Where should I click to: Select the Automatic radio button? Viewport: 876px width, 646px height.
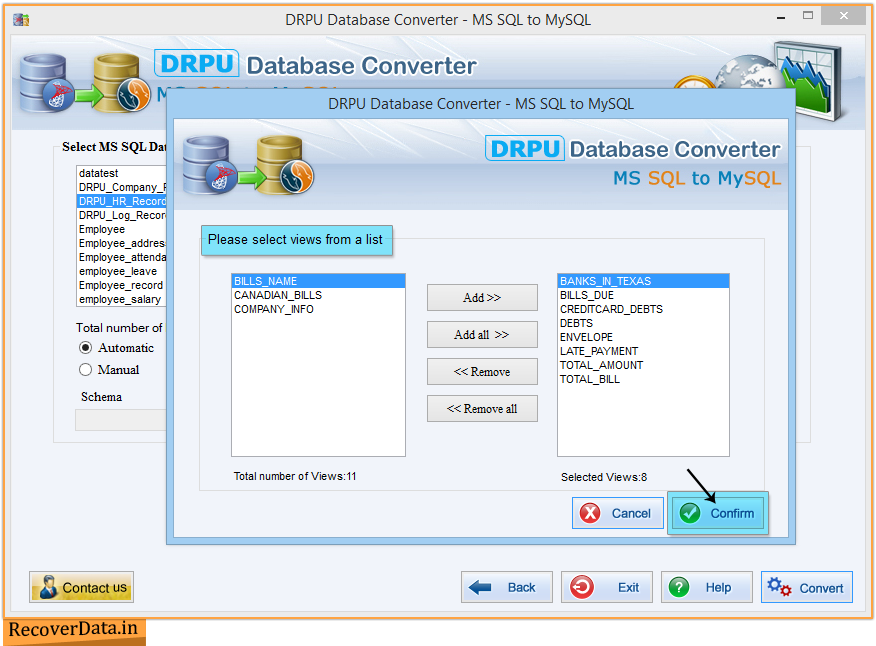(85, 348)
